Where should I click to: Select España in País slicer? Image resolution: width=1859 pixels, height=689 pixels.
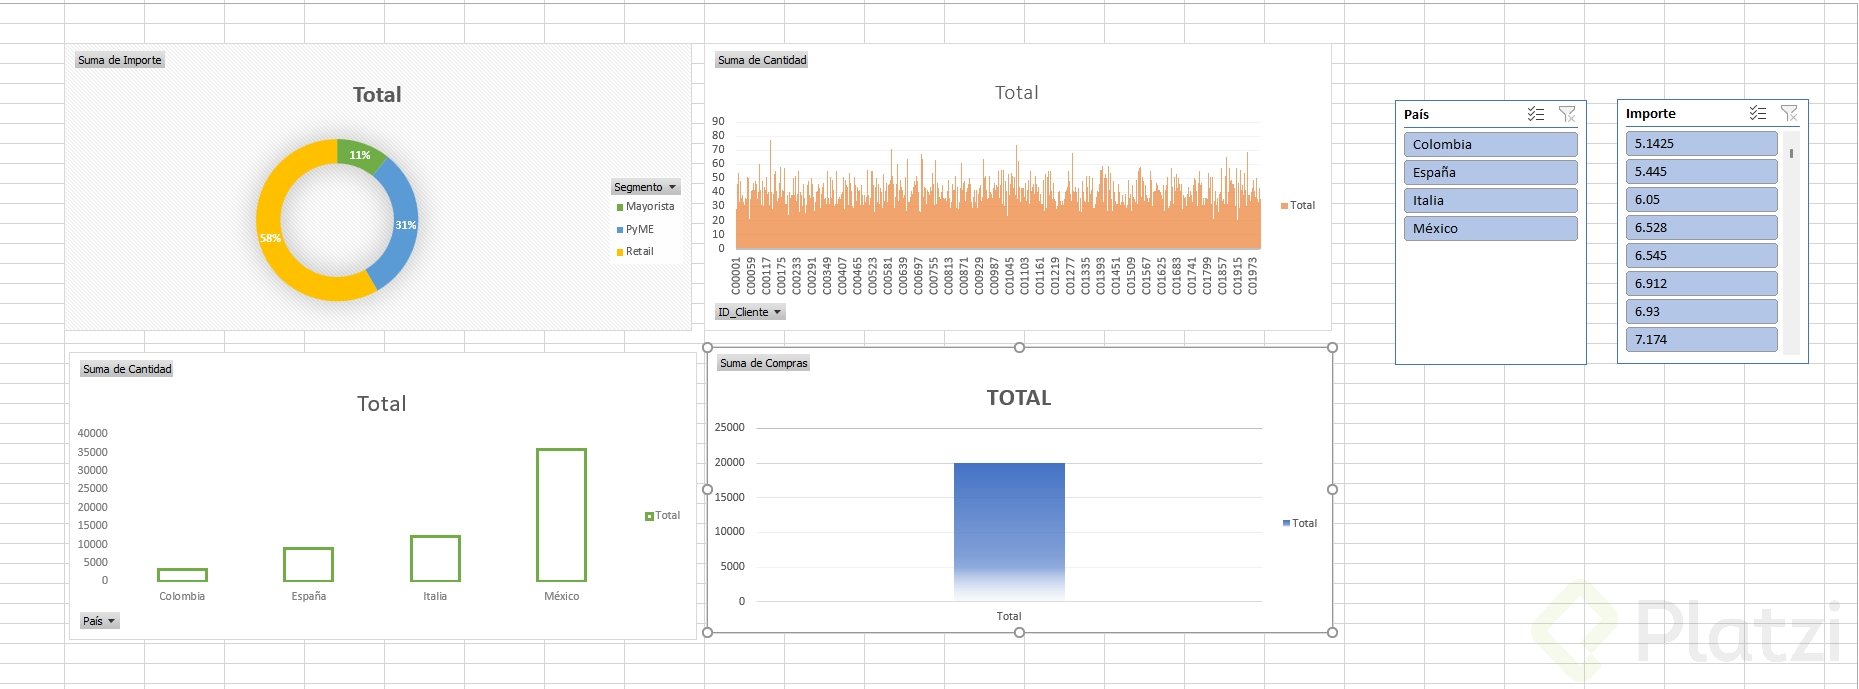pos(1490,172)
